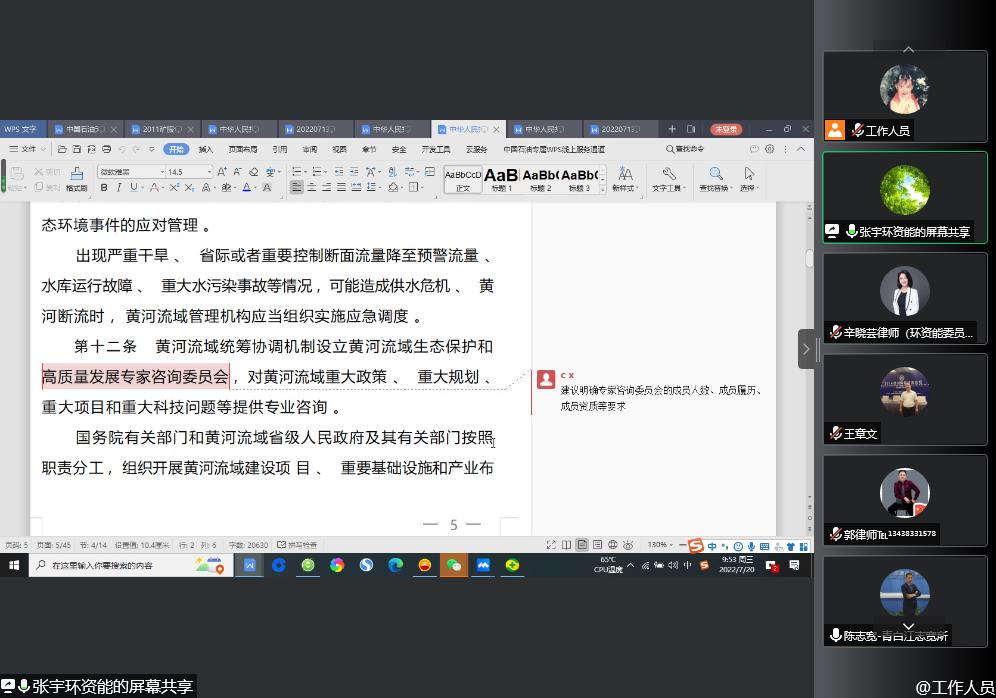Switch to the 审阅 (Review) ribbon tab

click(308, 148)
